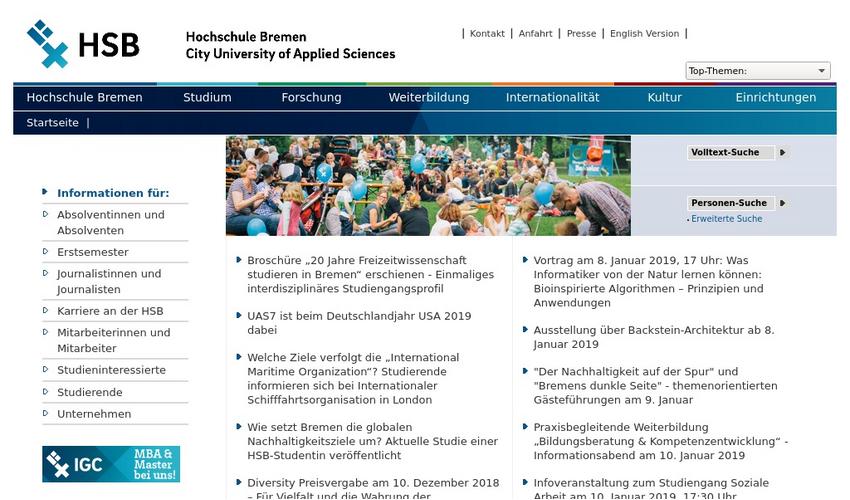
Task: Open the Top-Themen dropdown
Action: pos(757,71)
